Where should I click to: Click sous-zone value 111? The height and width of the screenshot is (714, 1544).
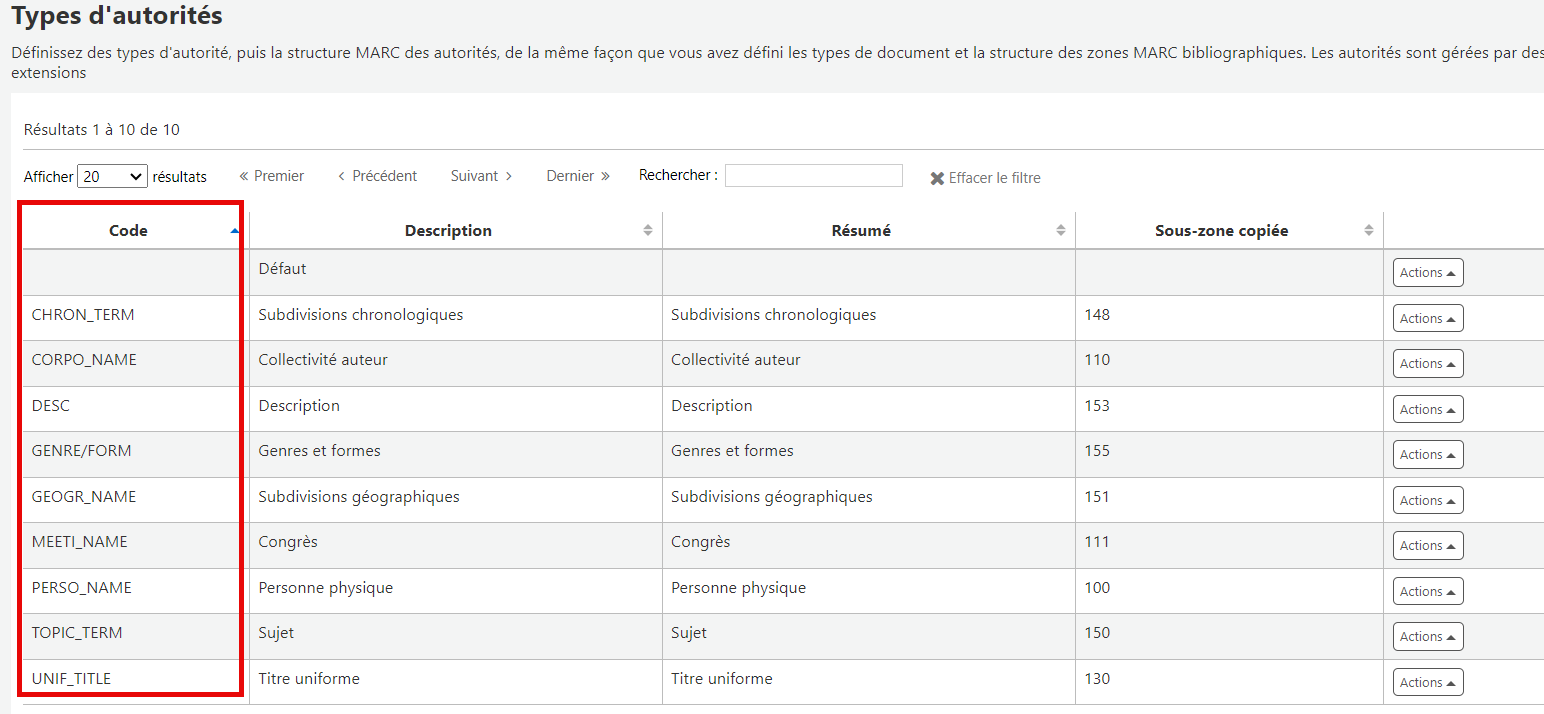tap(1097, 542)
